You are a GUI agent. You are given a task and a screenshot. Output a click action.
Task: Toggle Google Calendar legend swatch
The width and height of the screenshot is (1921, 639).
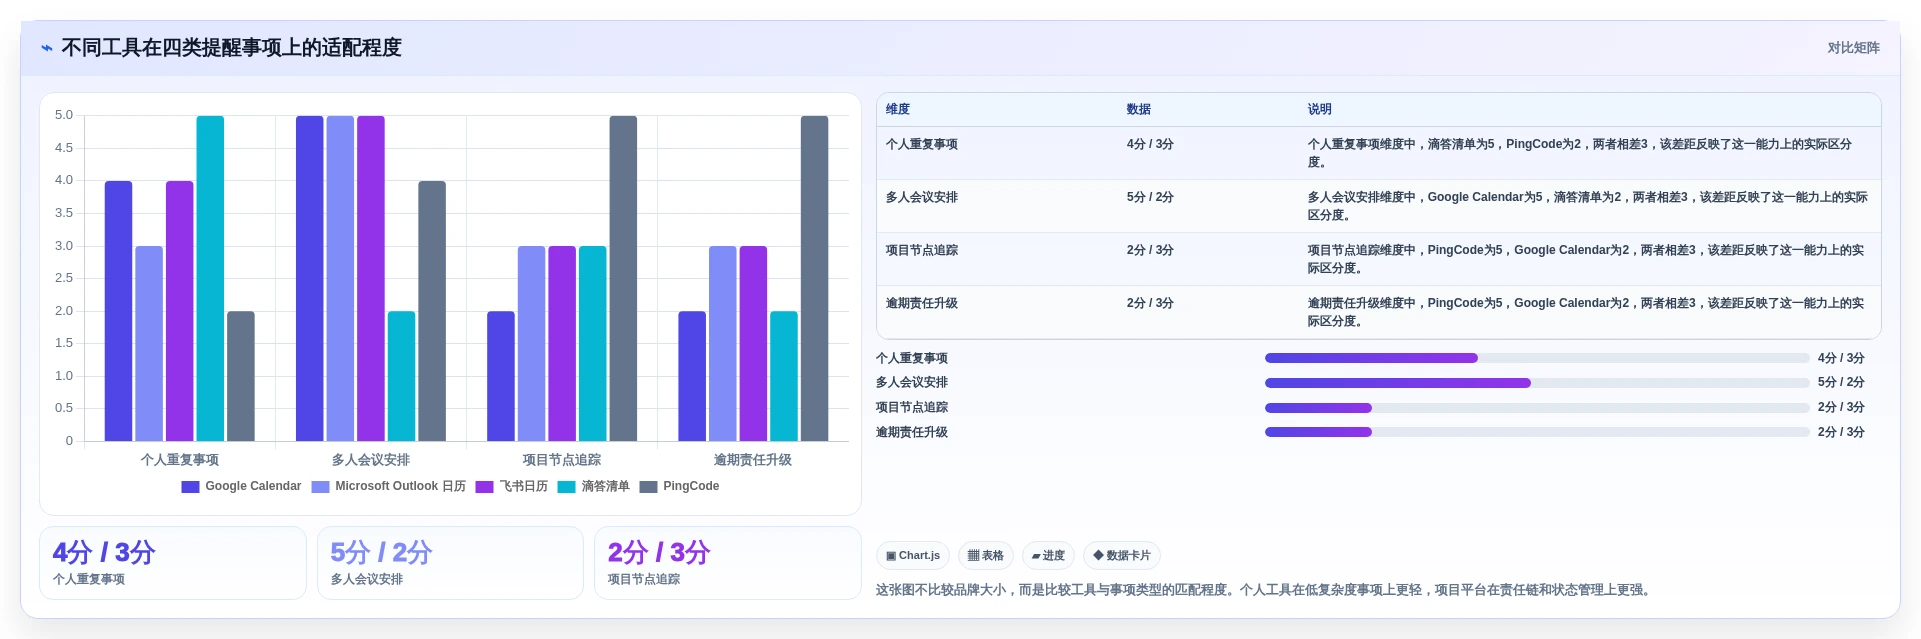[x=190, y=487]
